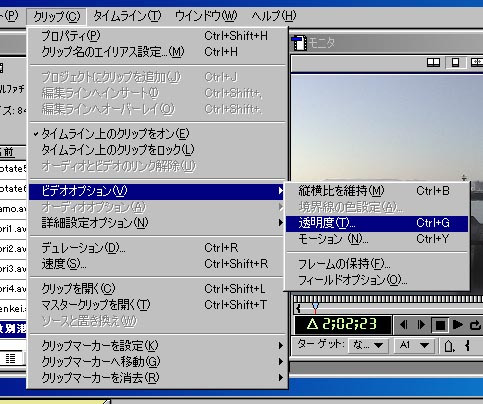483x404 pixels.
Task: Click the Stop button in monitor
Action: coord(440,325)
